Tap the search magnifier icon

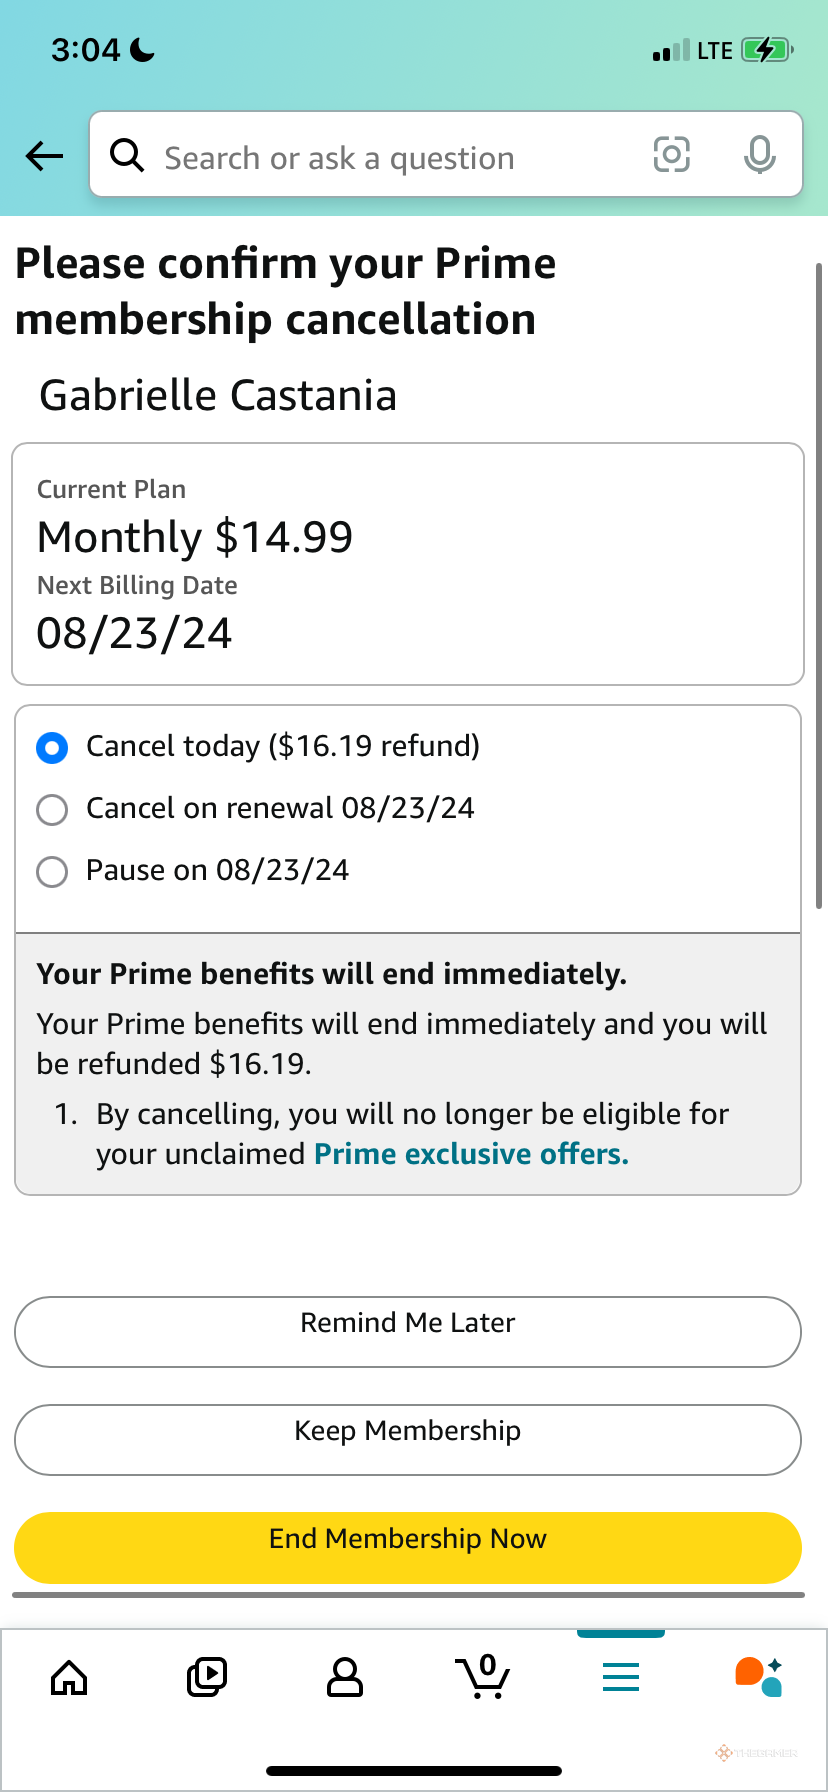point(127,156)
